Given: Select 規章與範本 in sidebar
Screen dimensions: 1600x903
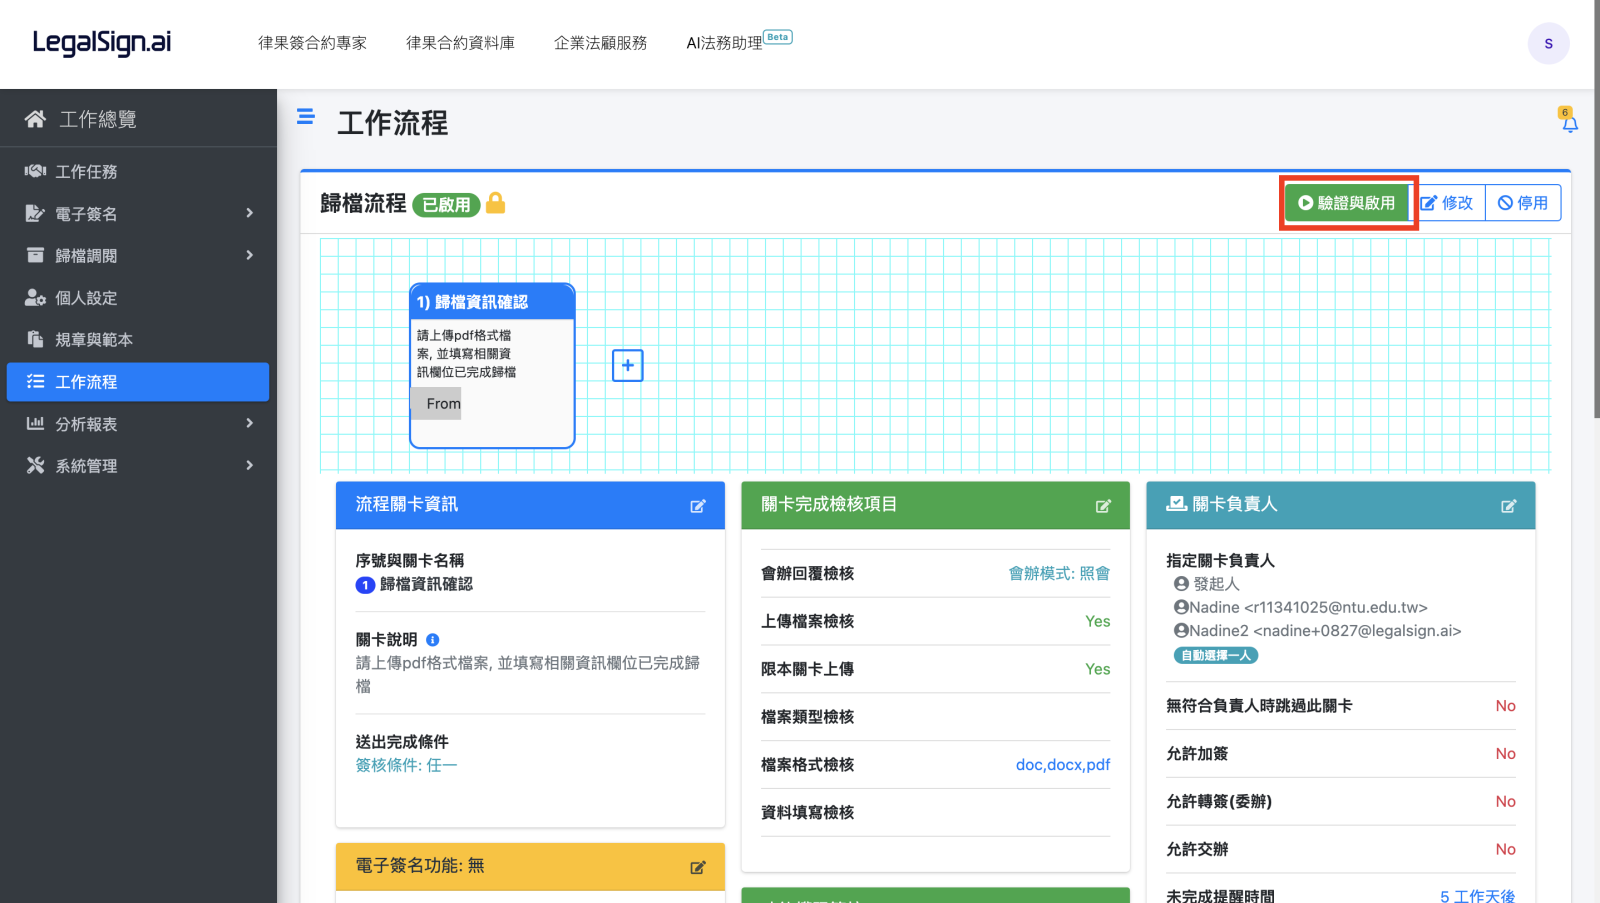Looking at the screenshot, I should pyautogui.click(x=138, y=339).
